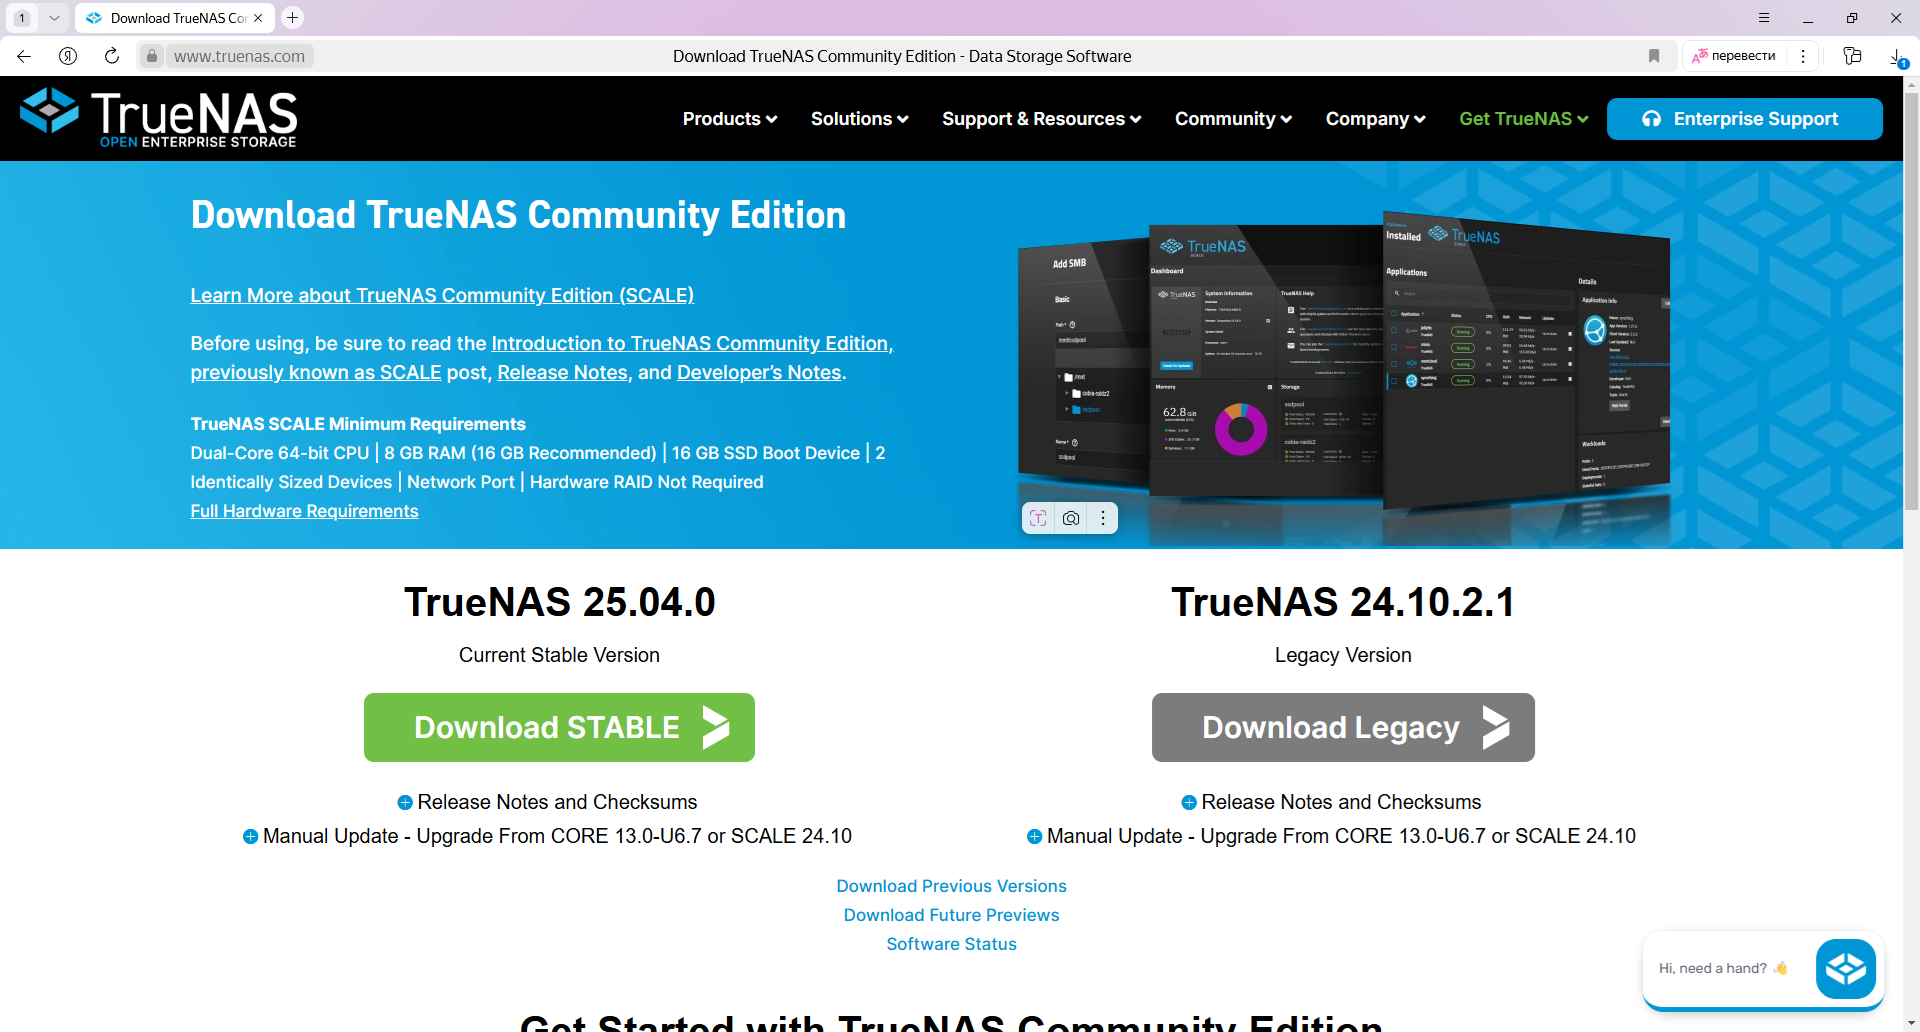
Task: Open the Solutions dropdown menu
Action: [x=860, y=119]
